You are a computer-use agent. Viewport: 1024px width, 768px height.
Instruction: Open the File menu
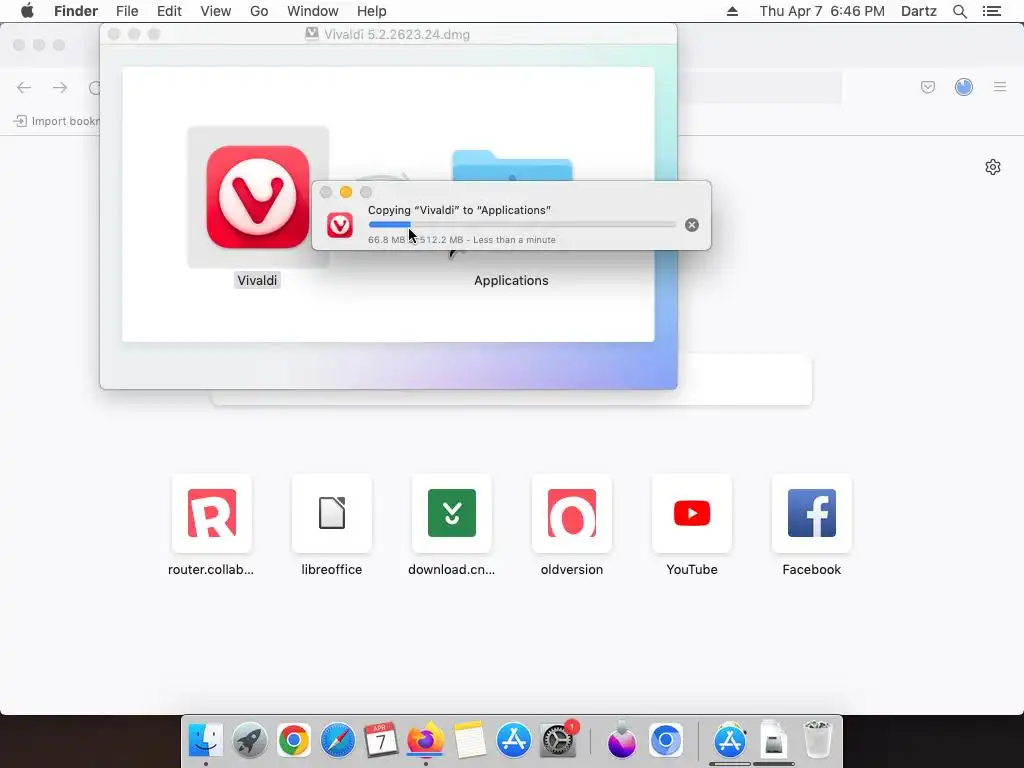[127, 11]
